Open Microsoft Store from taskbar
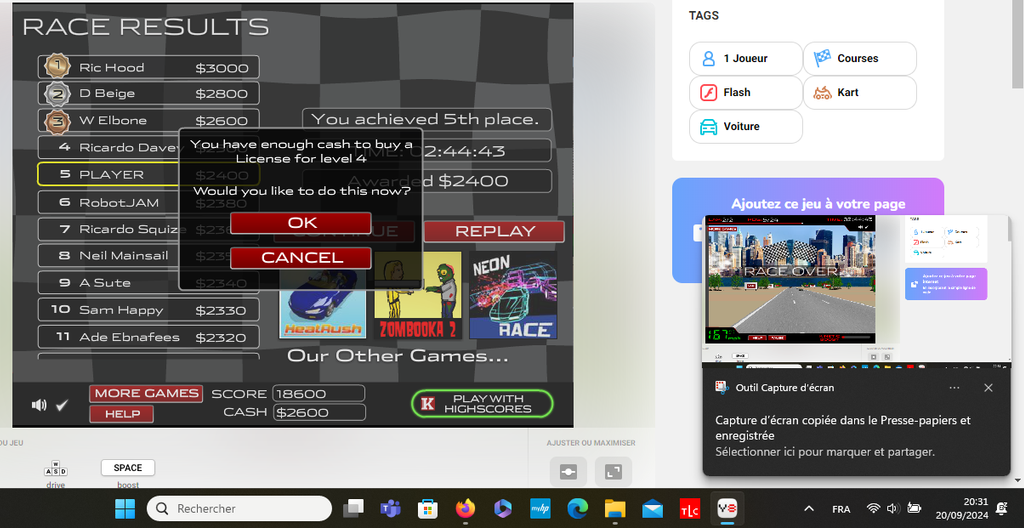Viewport: 1024px width, 528px height. coord(428,508)
